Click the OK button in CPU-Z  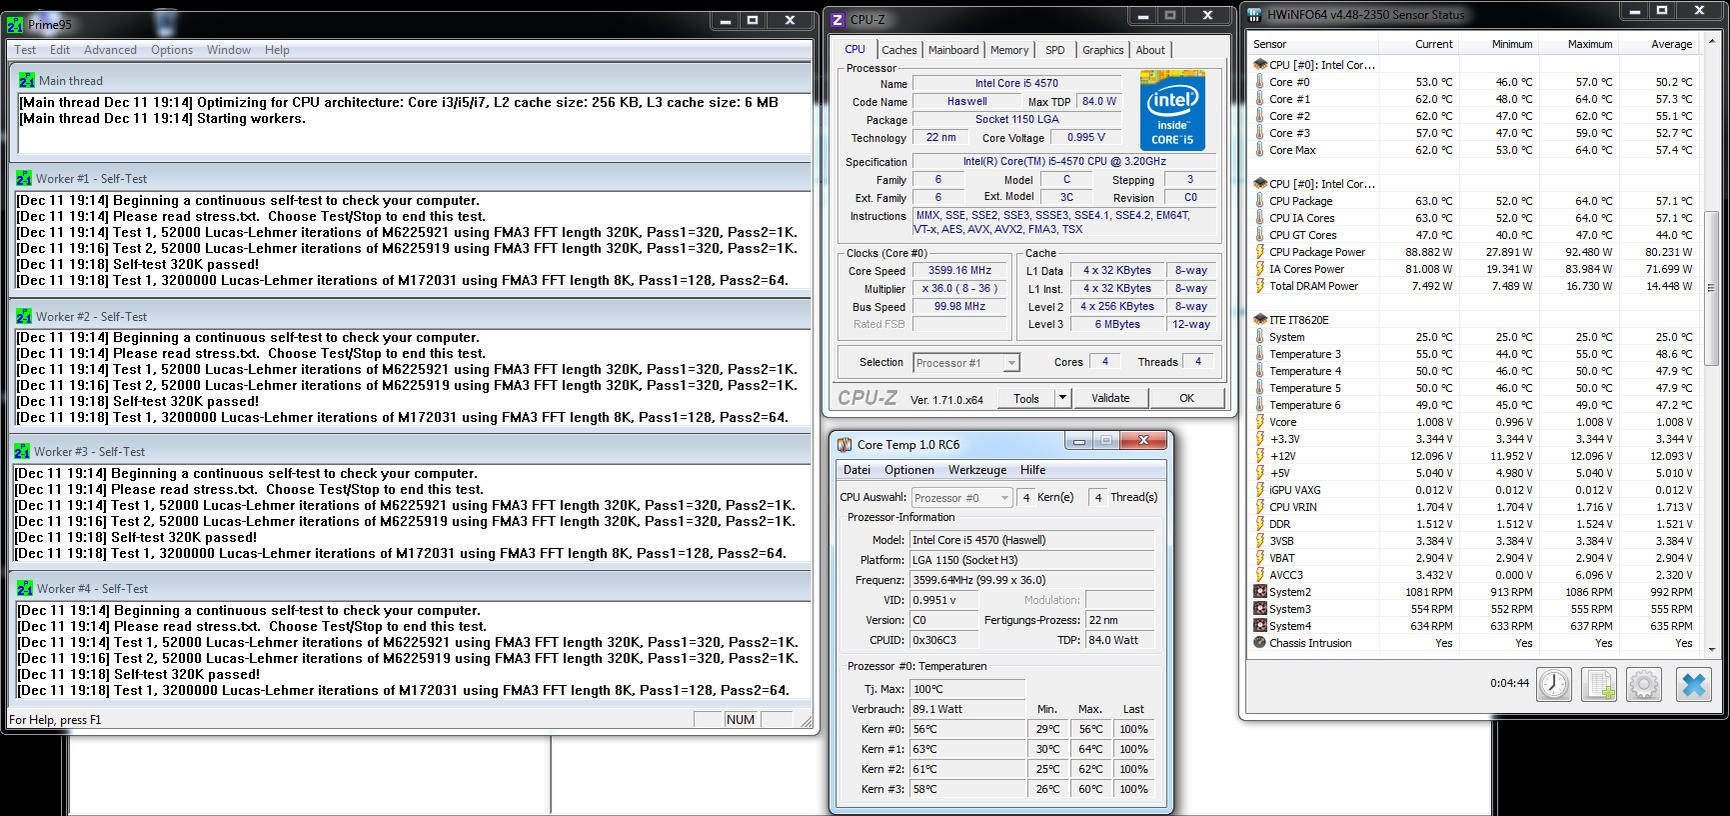pyautogui.click(x=1186, y=398)
